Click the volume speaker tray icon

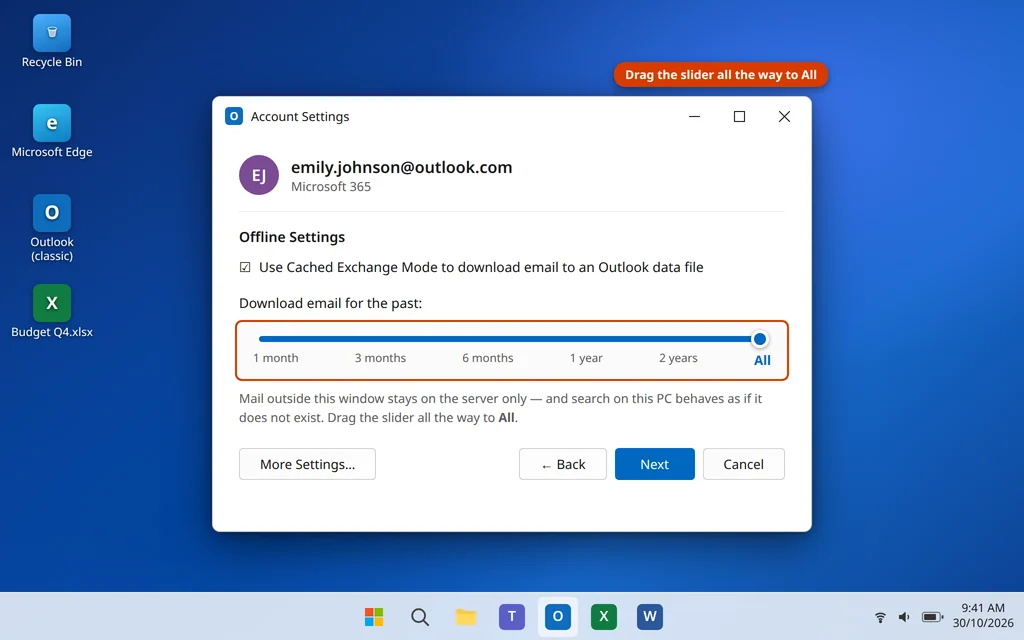pos(904,616)
